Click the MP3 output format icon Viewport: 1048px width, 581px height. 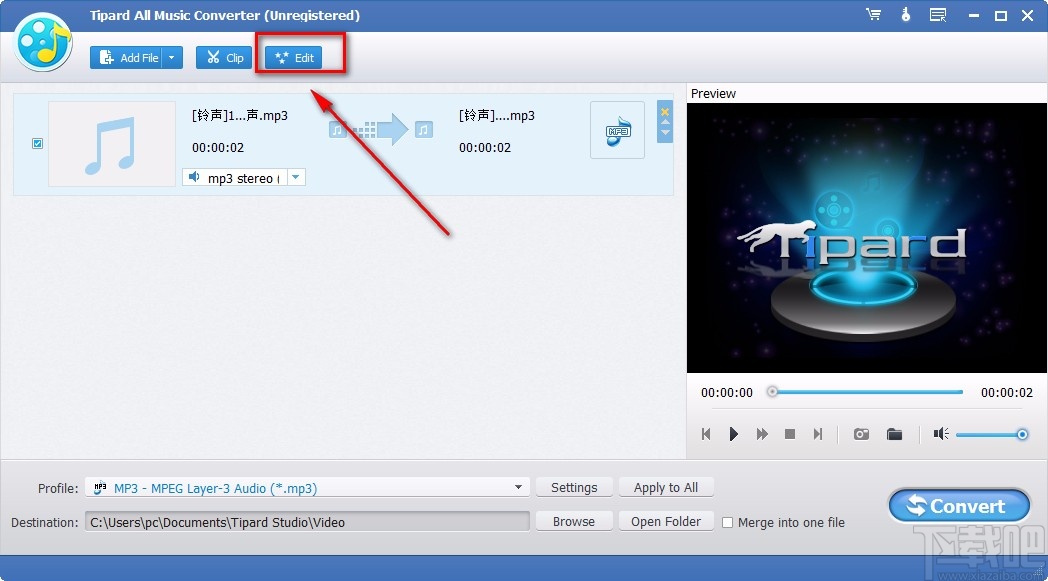(x=617, y=130)
